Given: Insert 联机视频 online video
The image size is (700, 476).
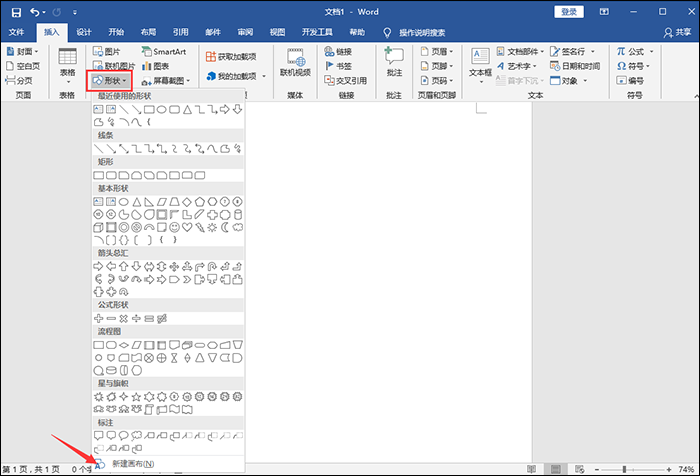Looking at the screenshot, I should click(295, 63).
